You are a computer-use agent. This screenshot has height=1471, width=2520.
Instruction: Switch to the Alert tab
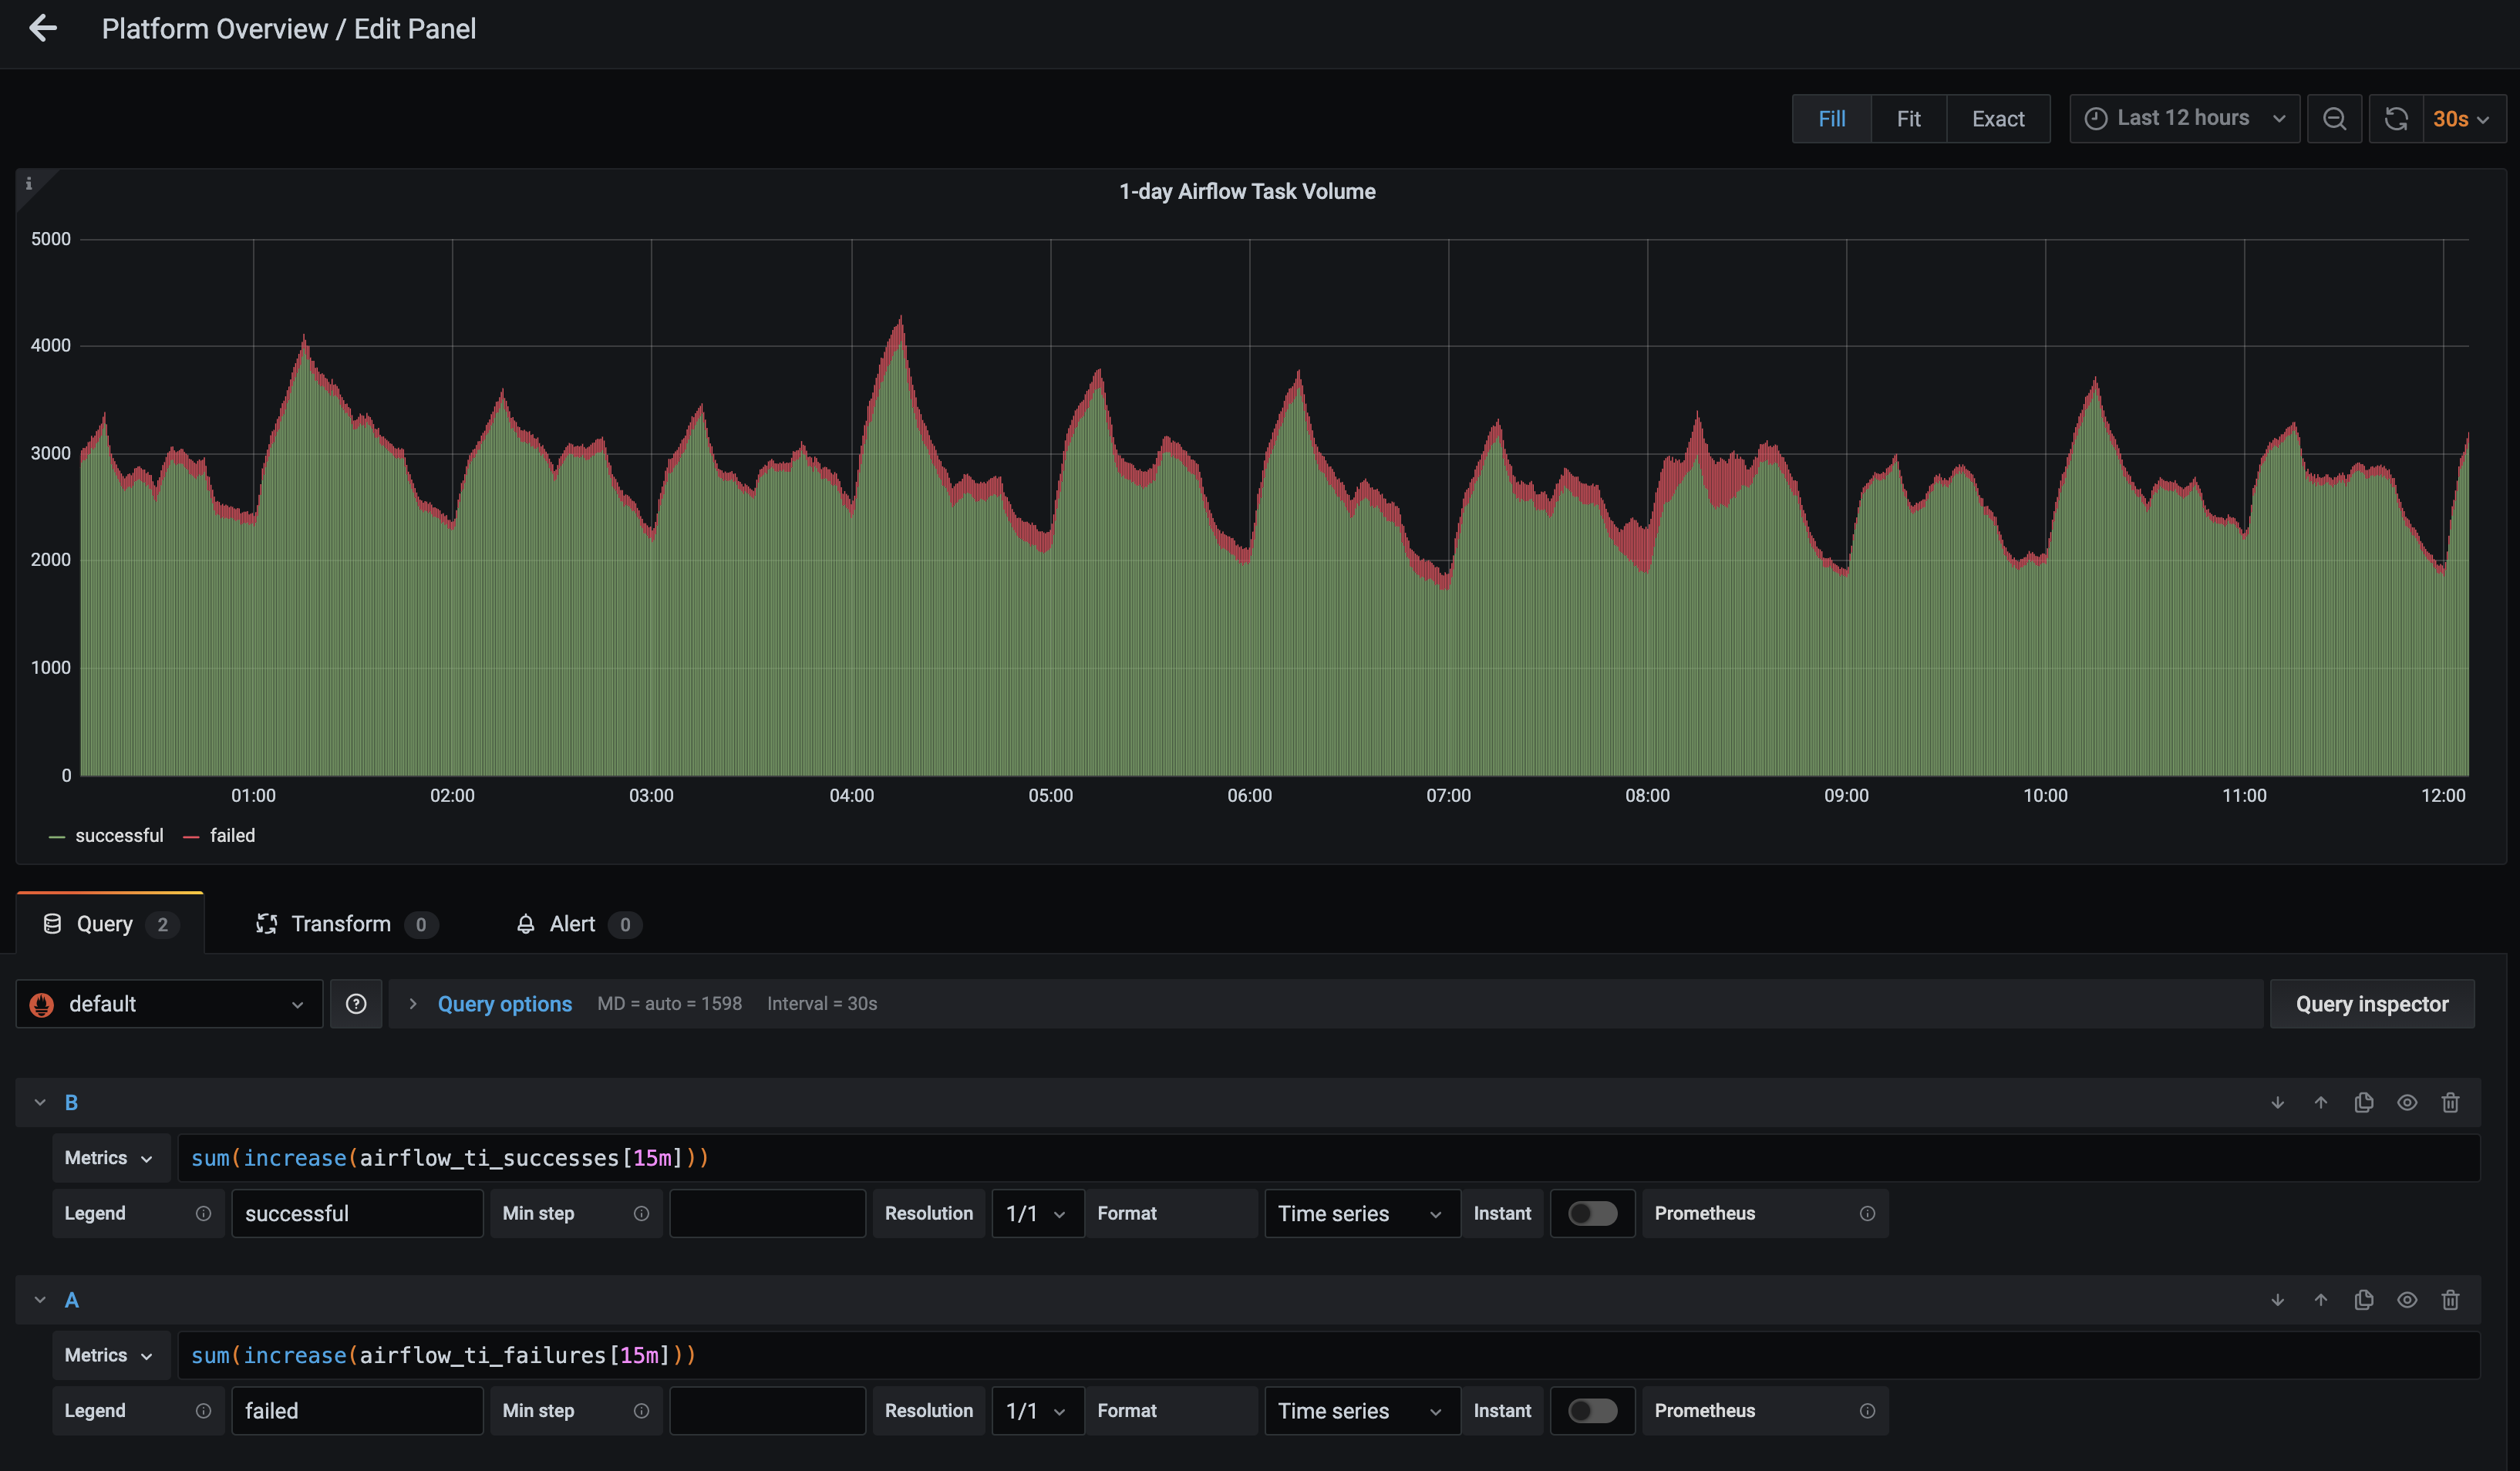571,924
